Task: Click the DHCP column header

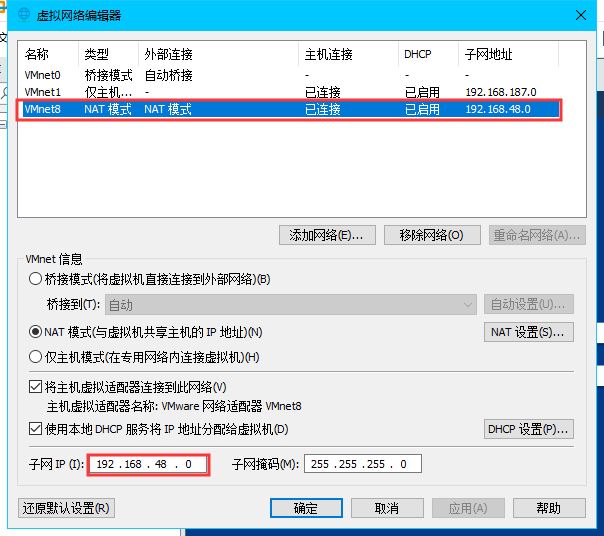Action: pos(418,54)
